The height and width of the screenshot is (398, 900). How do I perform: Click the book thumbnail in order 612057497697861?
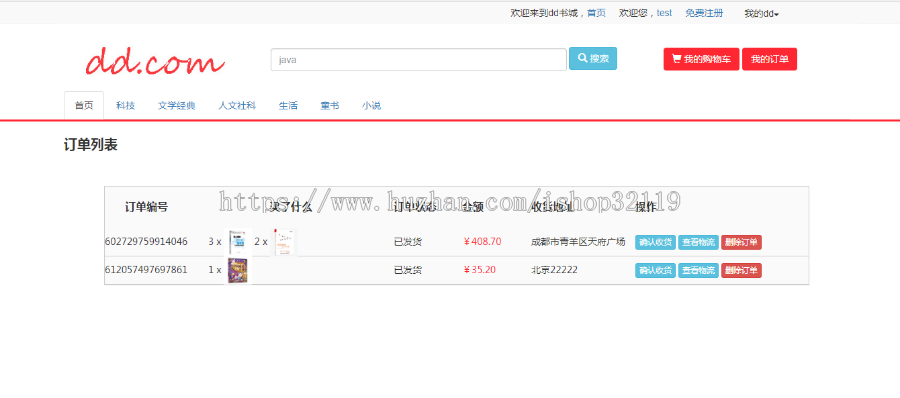pos(238,270)
